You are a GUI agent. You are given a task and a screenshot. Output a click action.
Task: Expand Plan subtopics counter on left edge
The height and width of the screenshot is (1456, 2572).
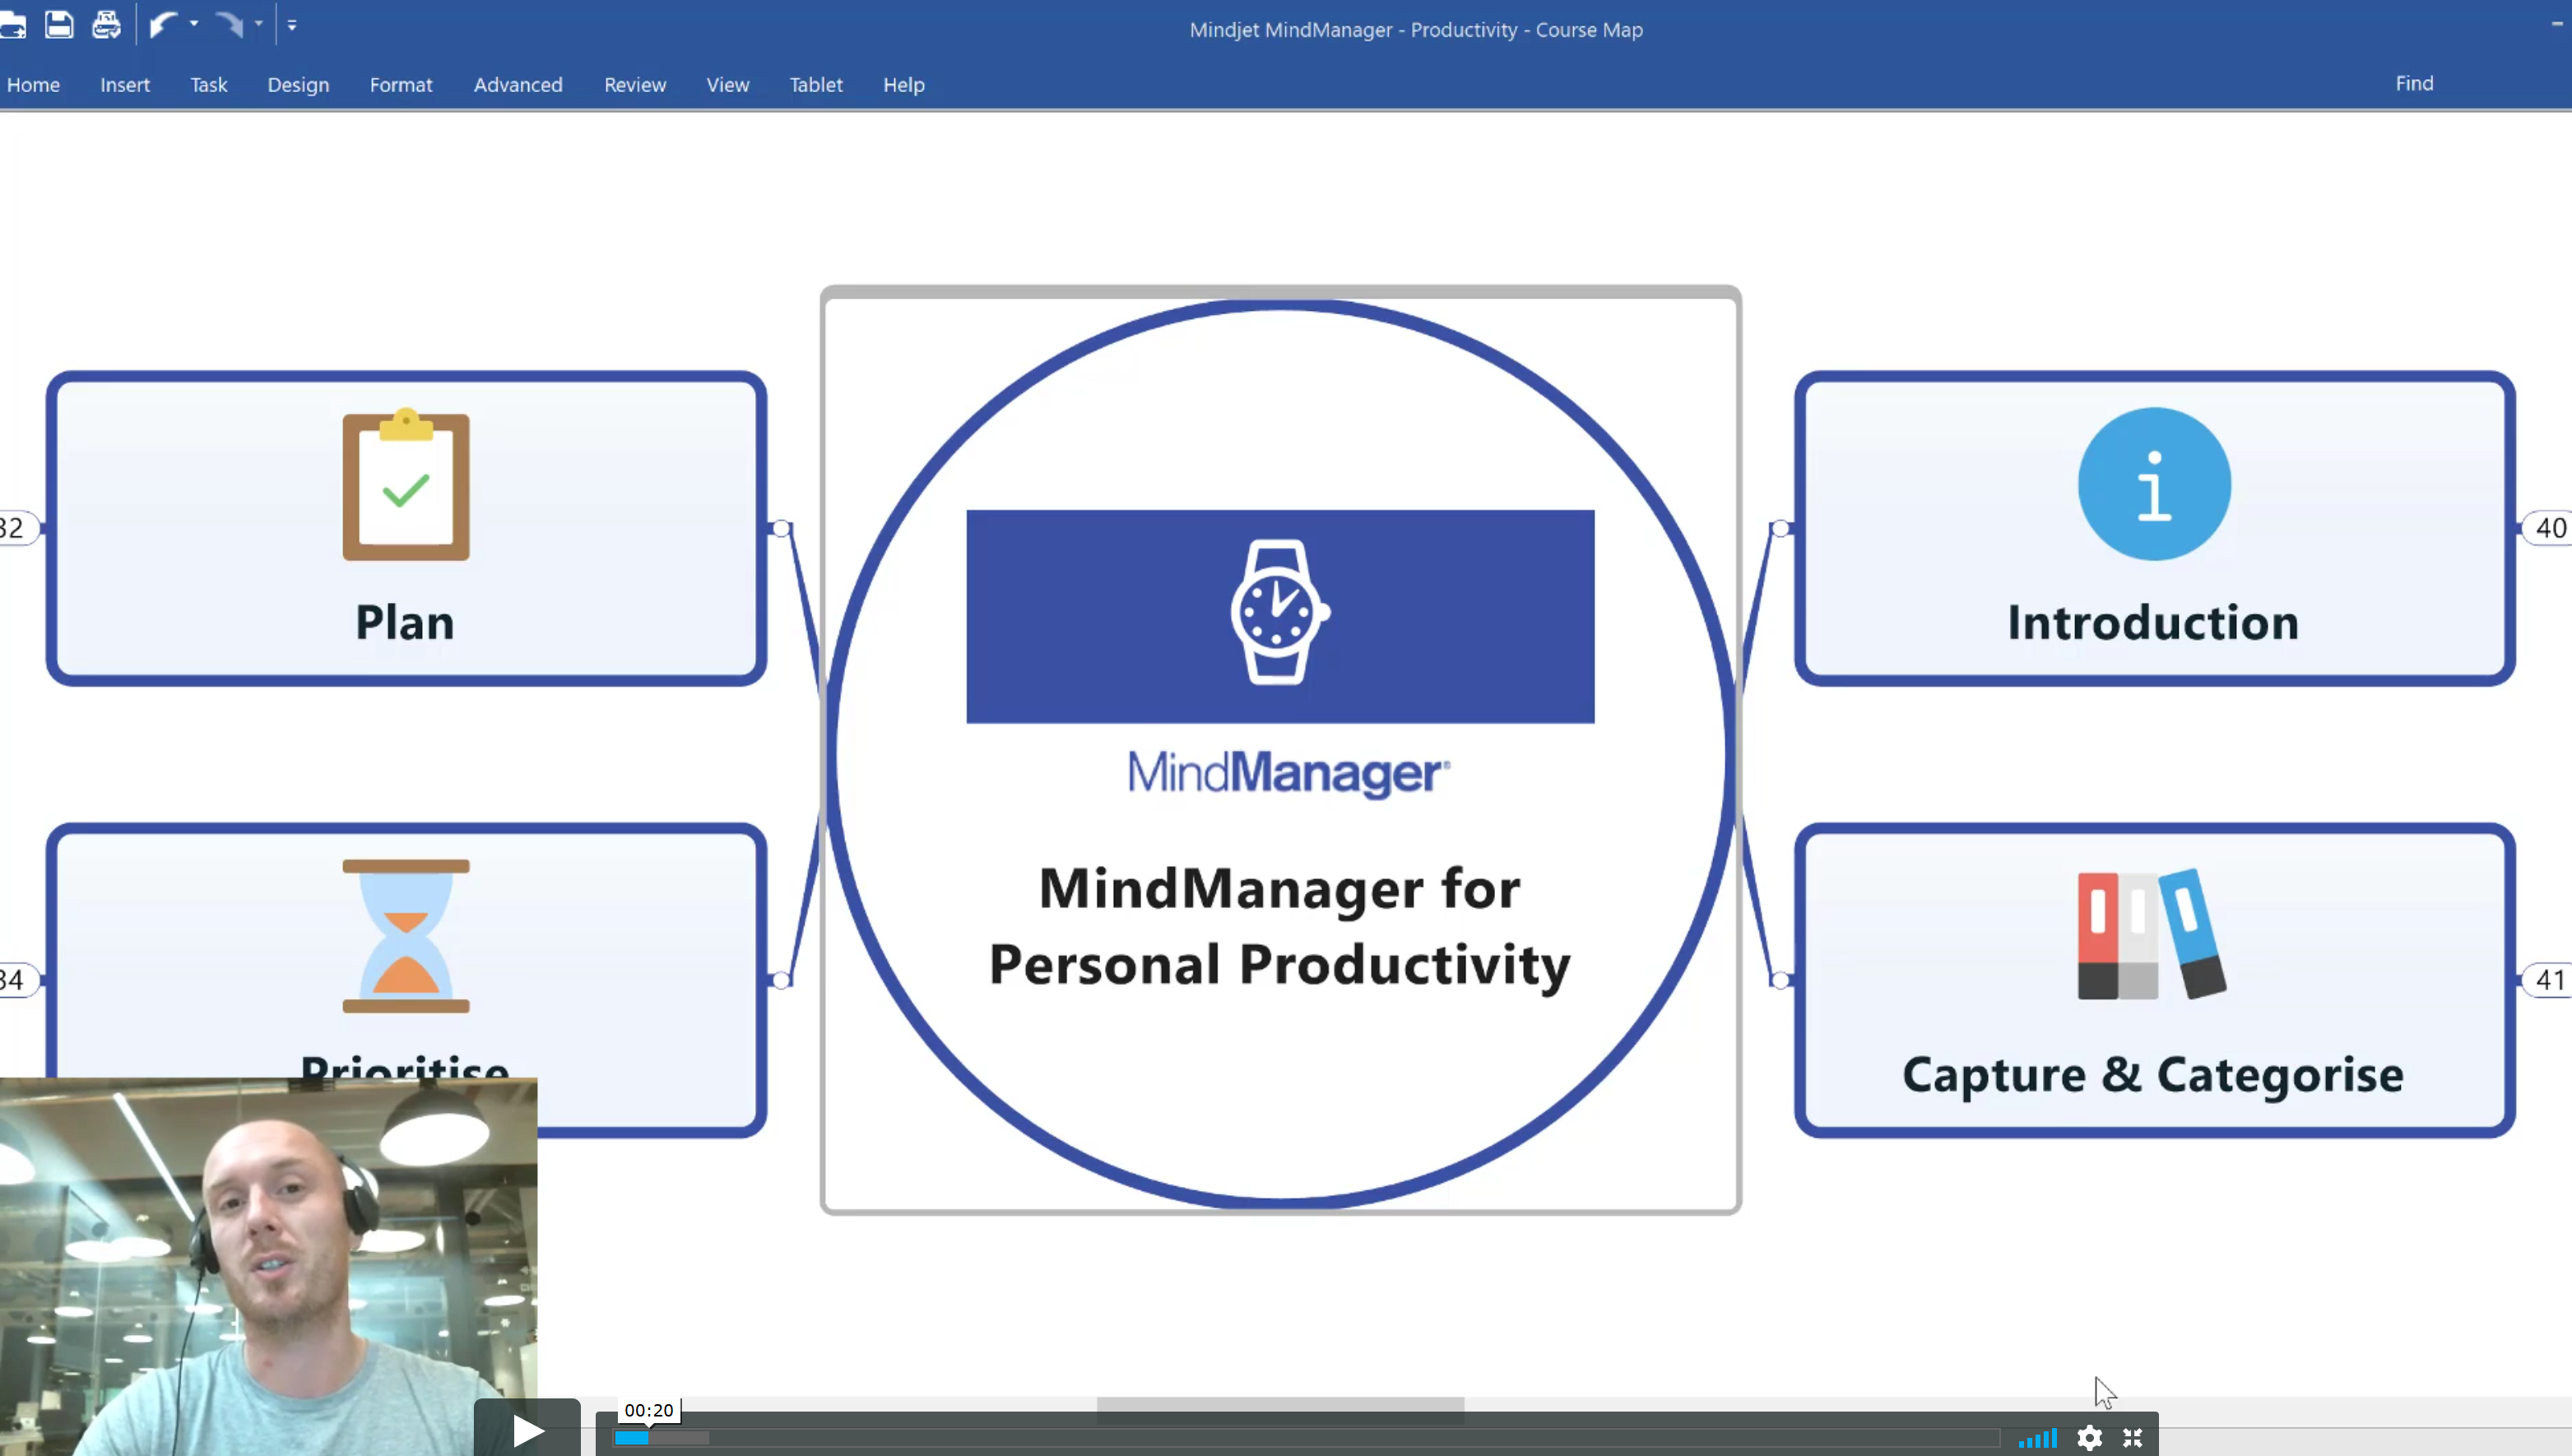(x=17, y=528)
